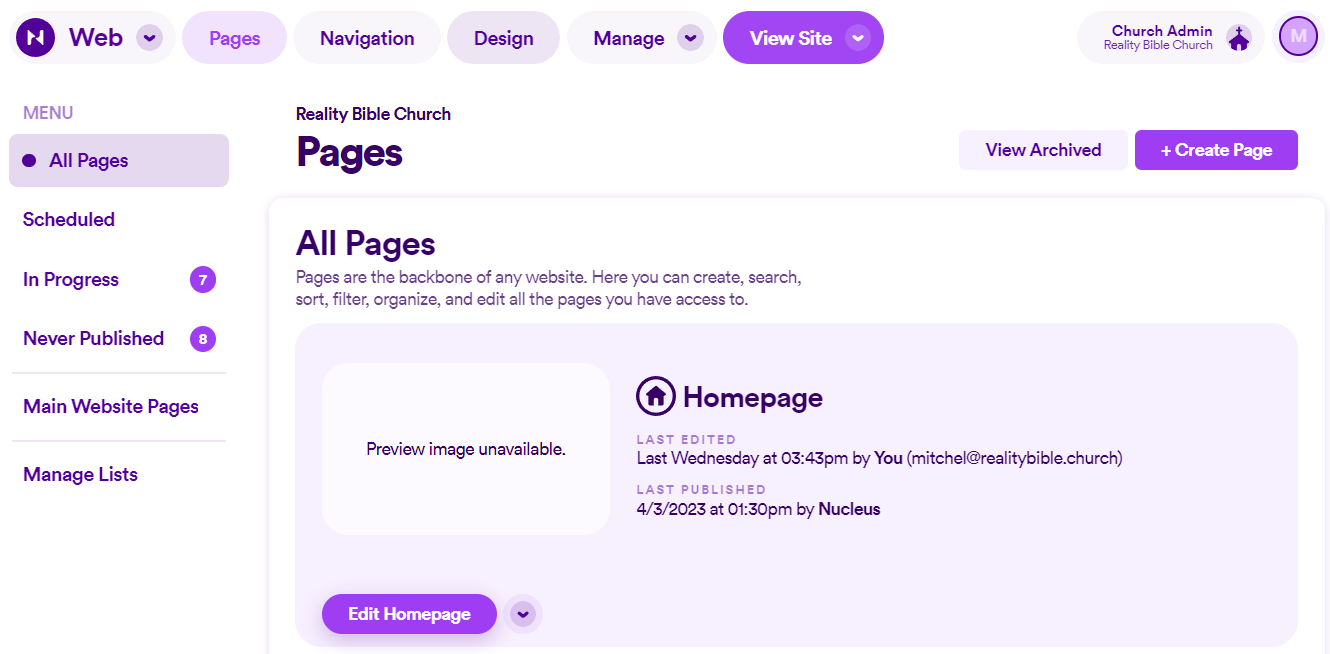Open the user avatar M
Viewport: 1330px width, 654px height.
1298,37
